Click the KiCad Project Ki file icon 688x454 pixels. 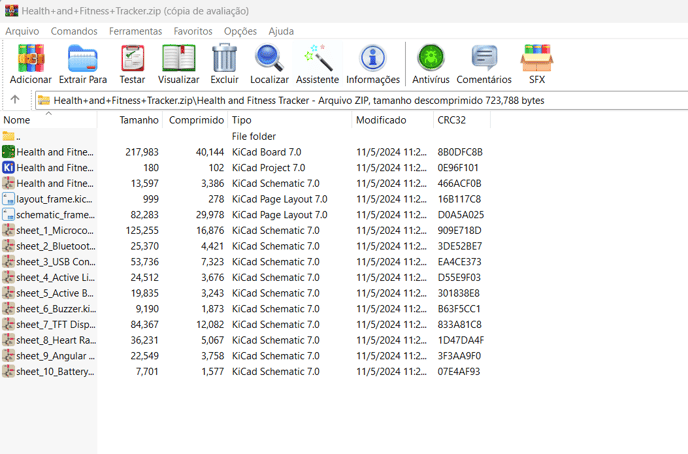pos(8,168)
